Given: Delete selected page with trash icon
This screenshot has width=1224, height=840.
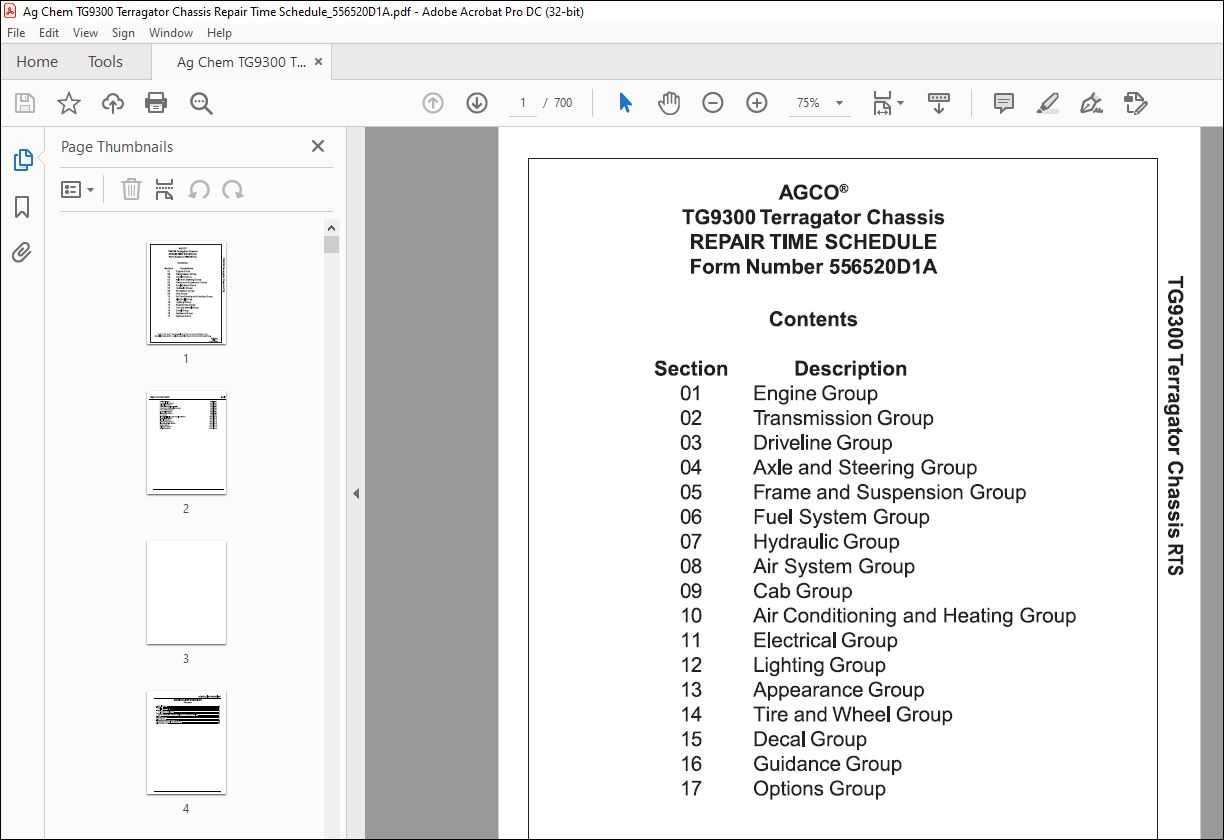Looking at the screenshot, I should pos(131,189).
